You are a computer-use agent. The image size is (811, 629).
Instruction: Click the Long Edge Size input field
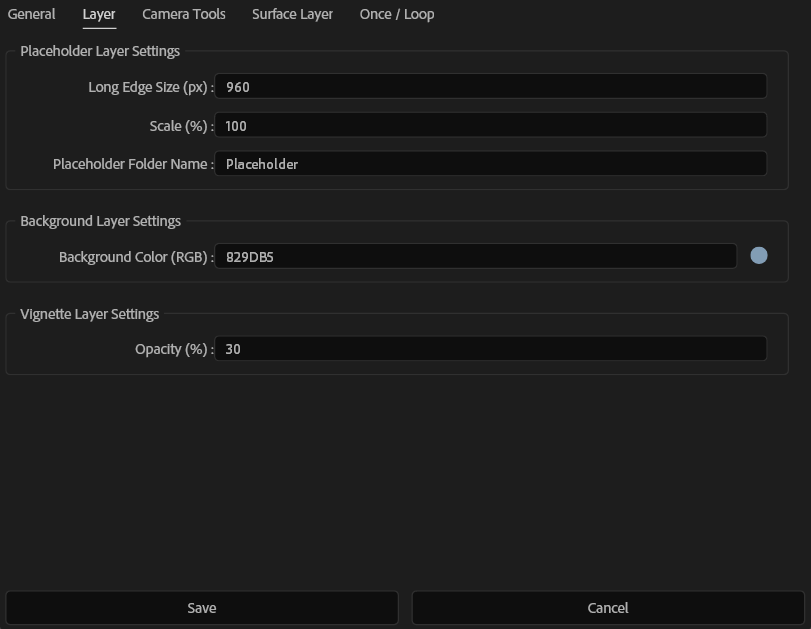(490, 86)
